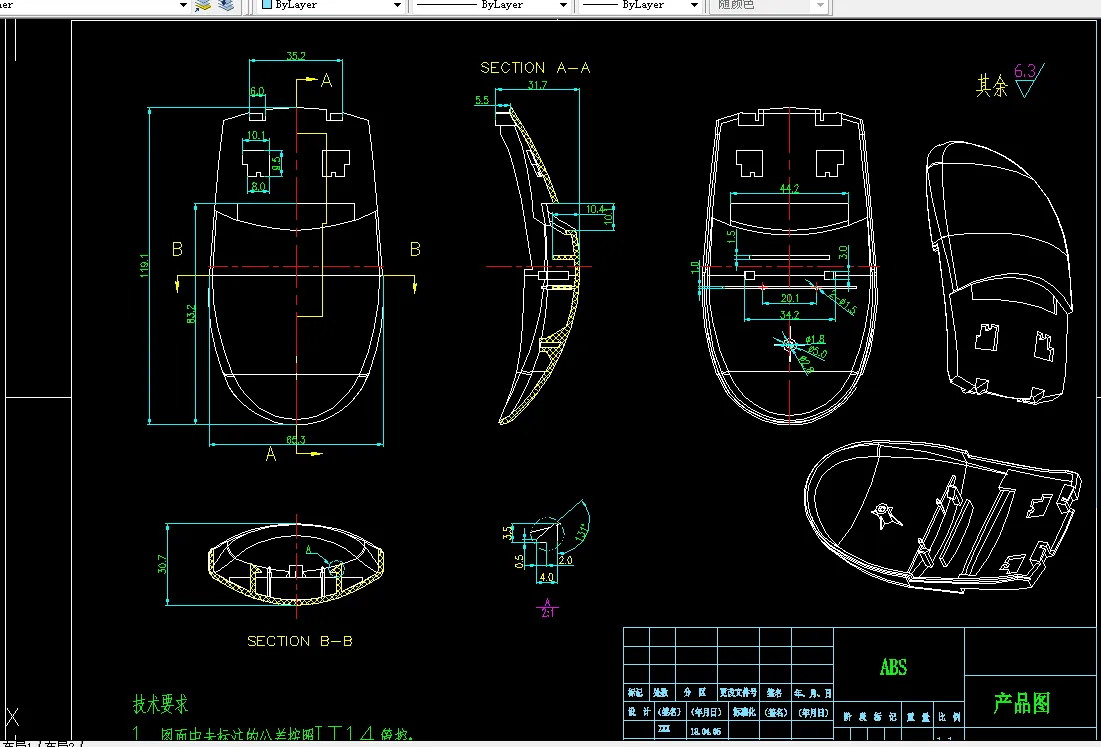The width and height of the screenshot is (1101, 747).
Task: Click the upper isometric mouse shell view
Action: coord(999,272)
